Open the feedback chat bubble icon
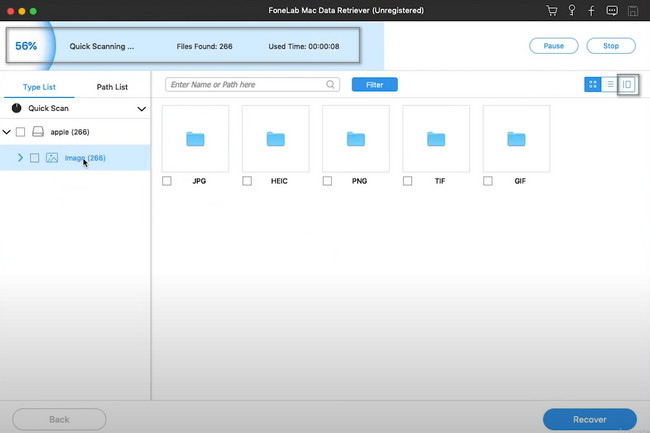This screenshot has height=433, width=650. [612, 11]
